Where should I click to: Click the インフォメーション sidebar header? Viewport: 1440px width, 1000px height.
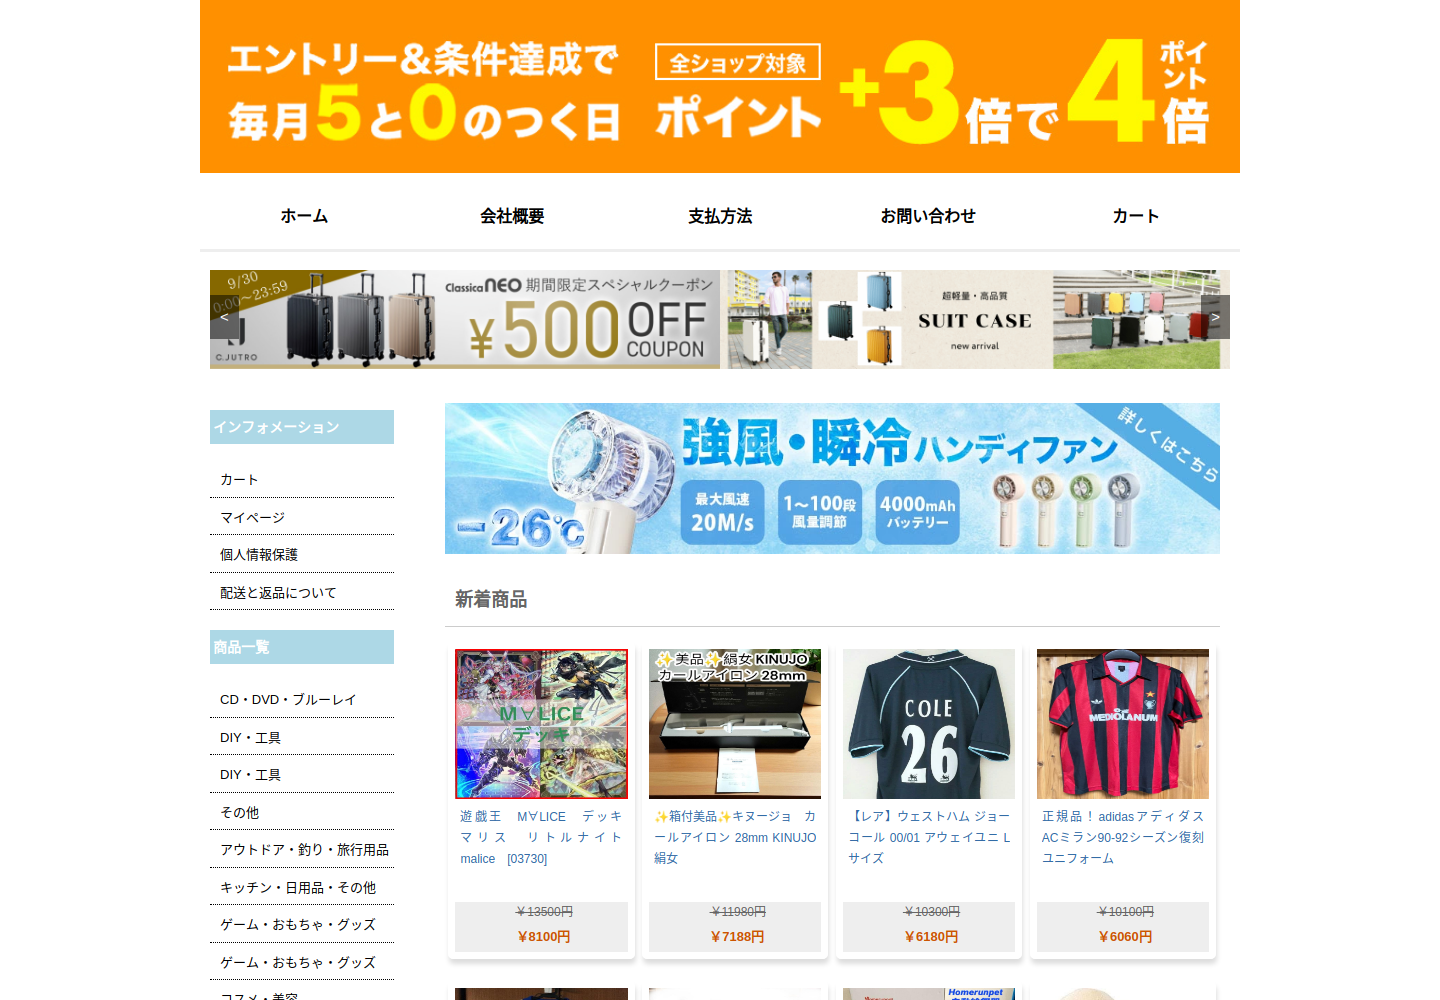pos(302,427)
